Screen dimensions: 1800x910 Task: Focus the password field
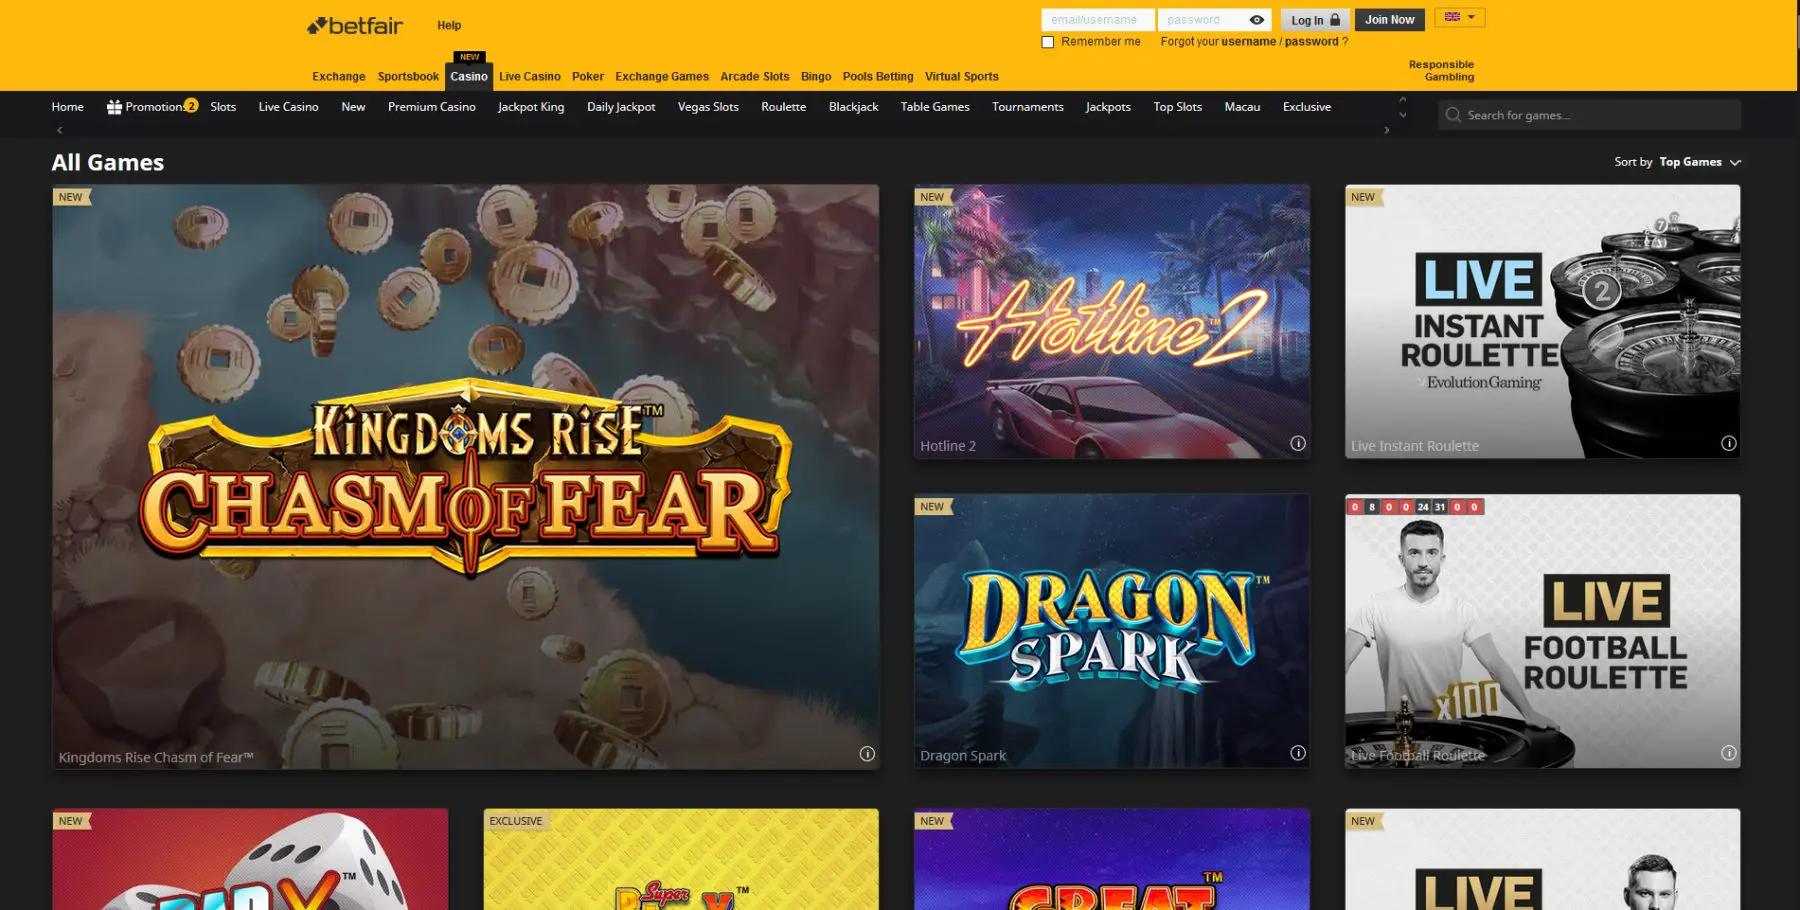[x=1214, y=20]
